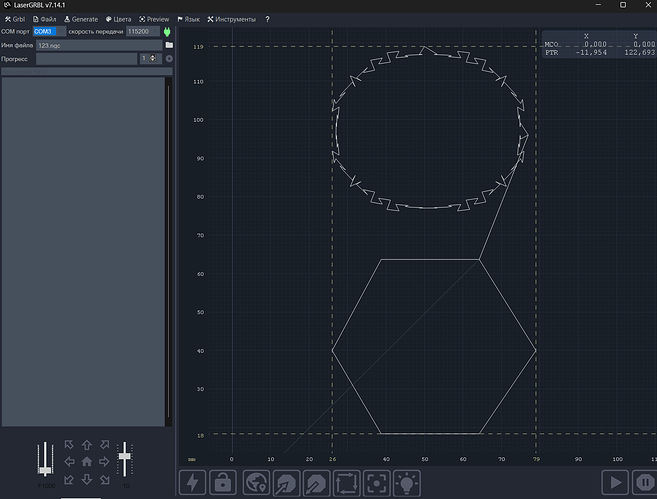Open the Язык menu

(189, 19)
